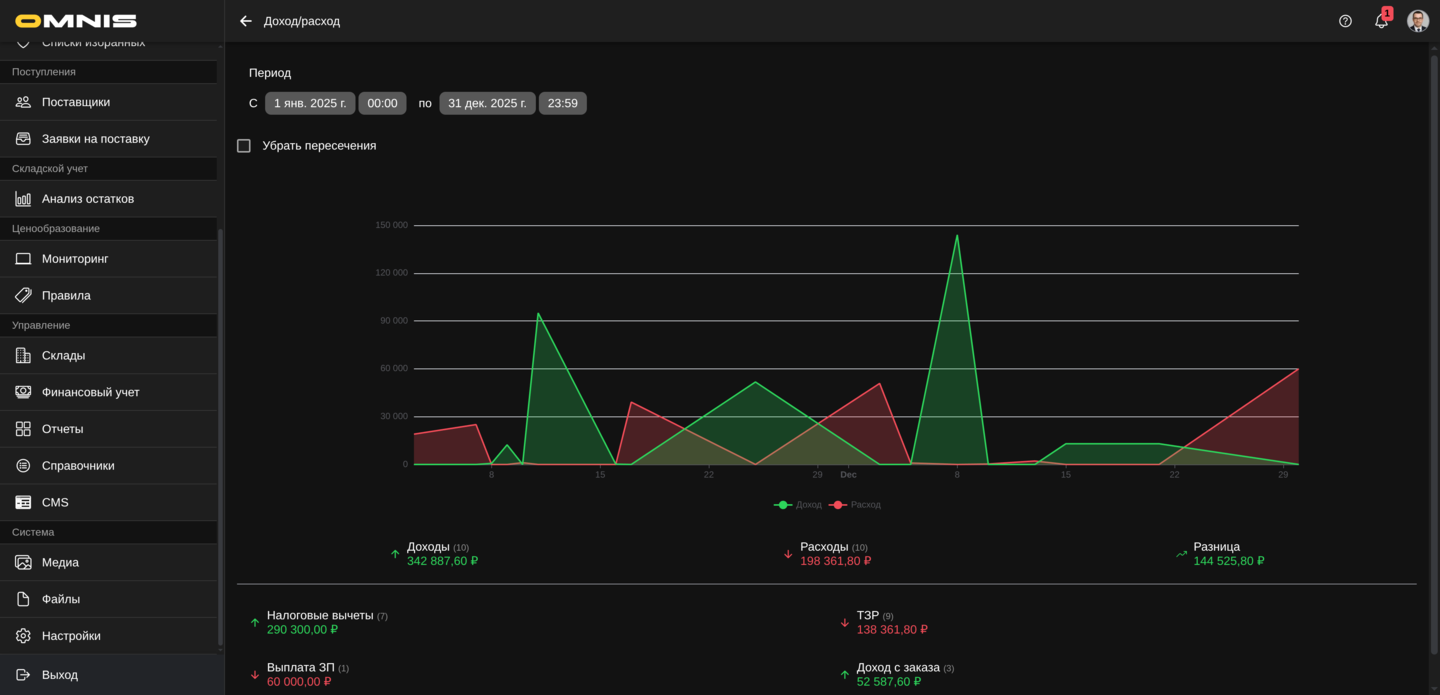Click the Анализ остатков chart icon
The width and height of the screenshot is (1440, 695).
pyautogui.click(x=23, y=199)
